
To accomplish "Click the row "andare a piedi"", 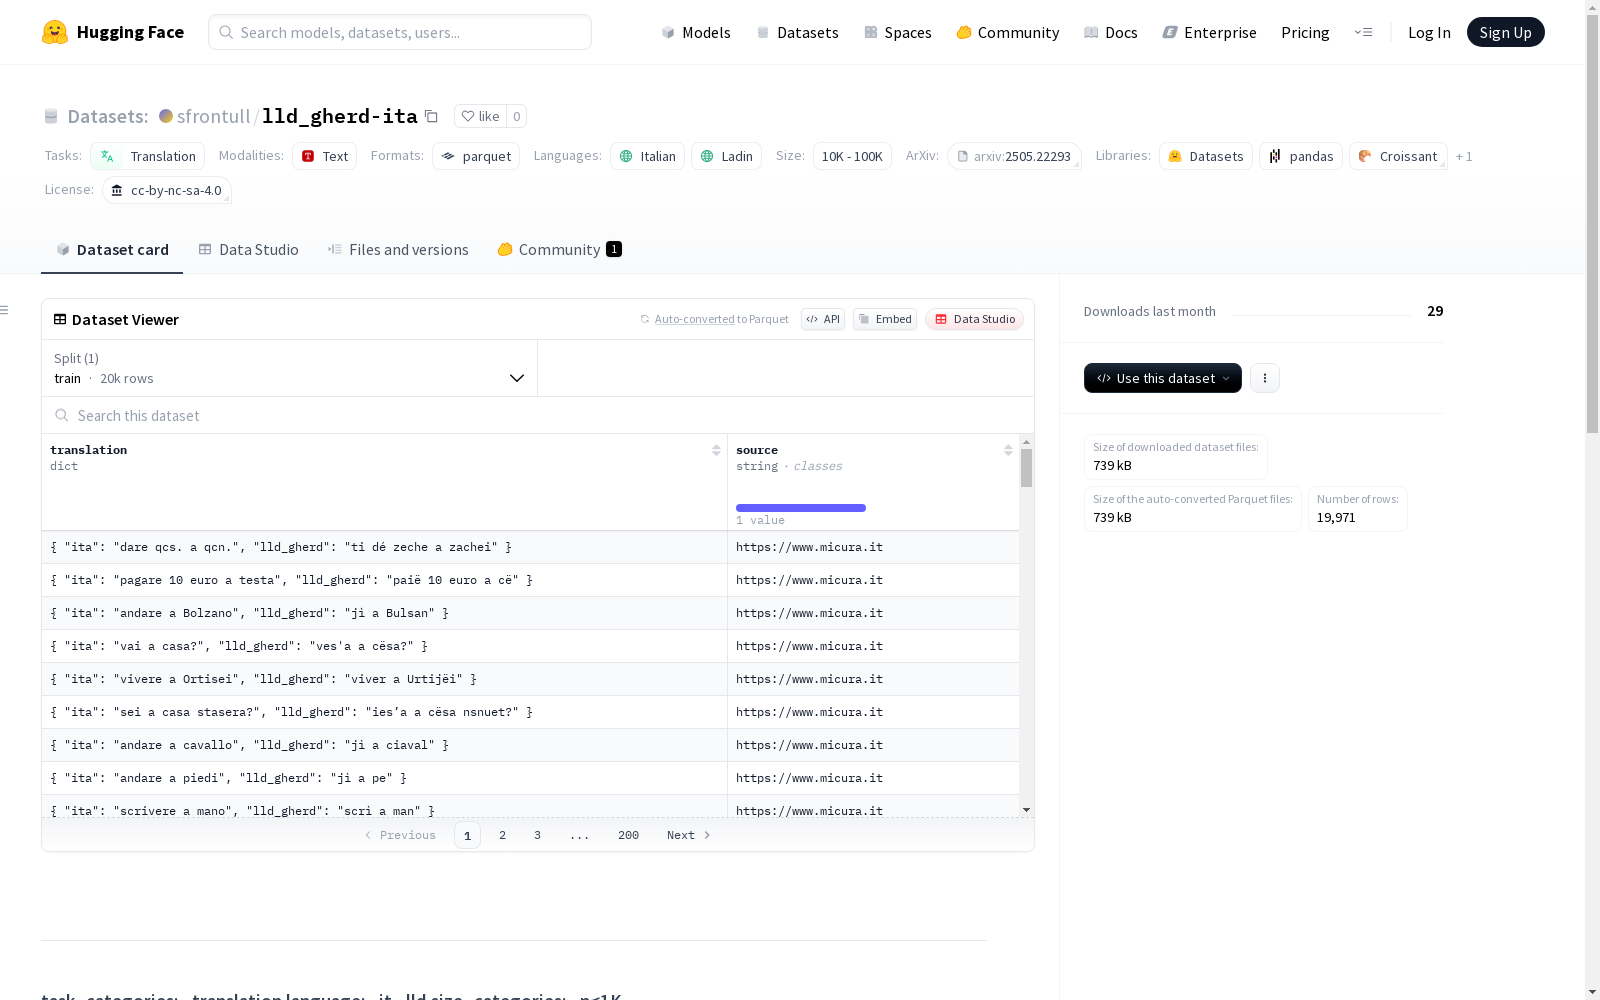I will coord(530,778).
